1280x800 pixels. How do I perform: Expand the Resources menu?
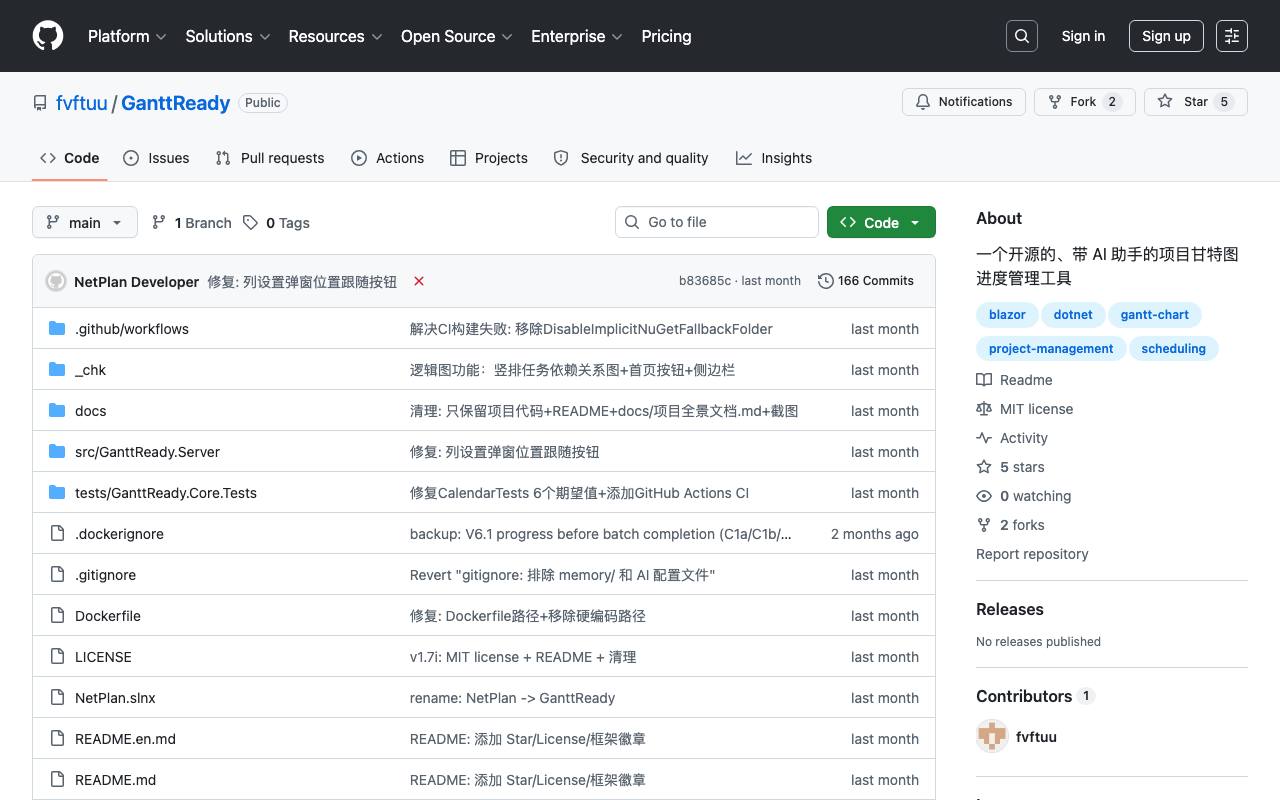pyautogui.click(x=335, y=36)
